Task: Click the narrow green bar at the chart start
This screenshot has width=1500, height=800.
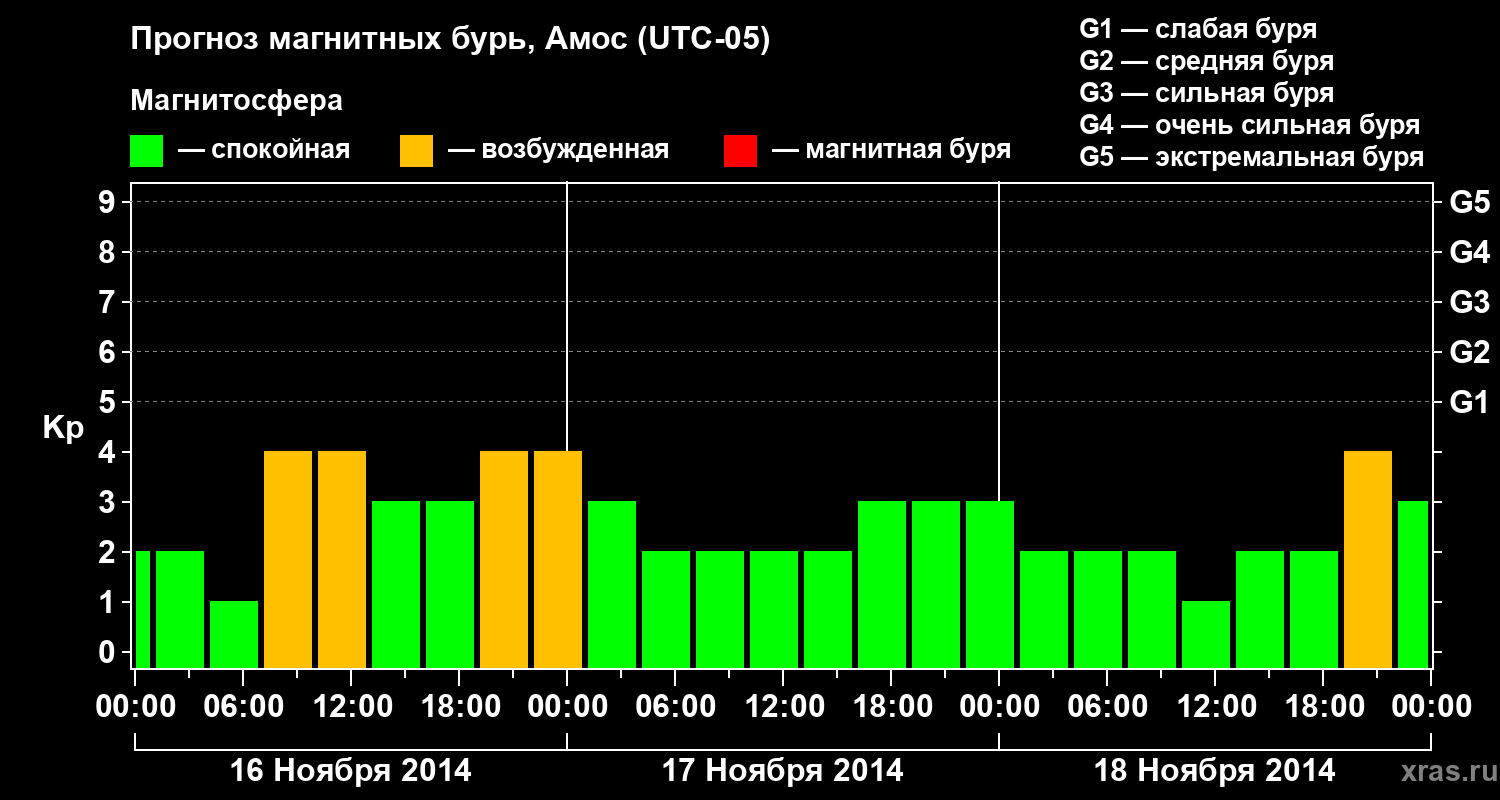Action: (142, 609)
